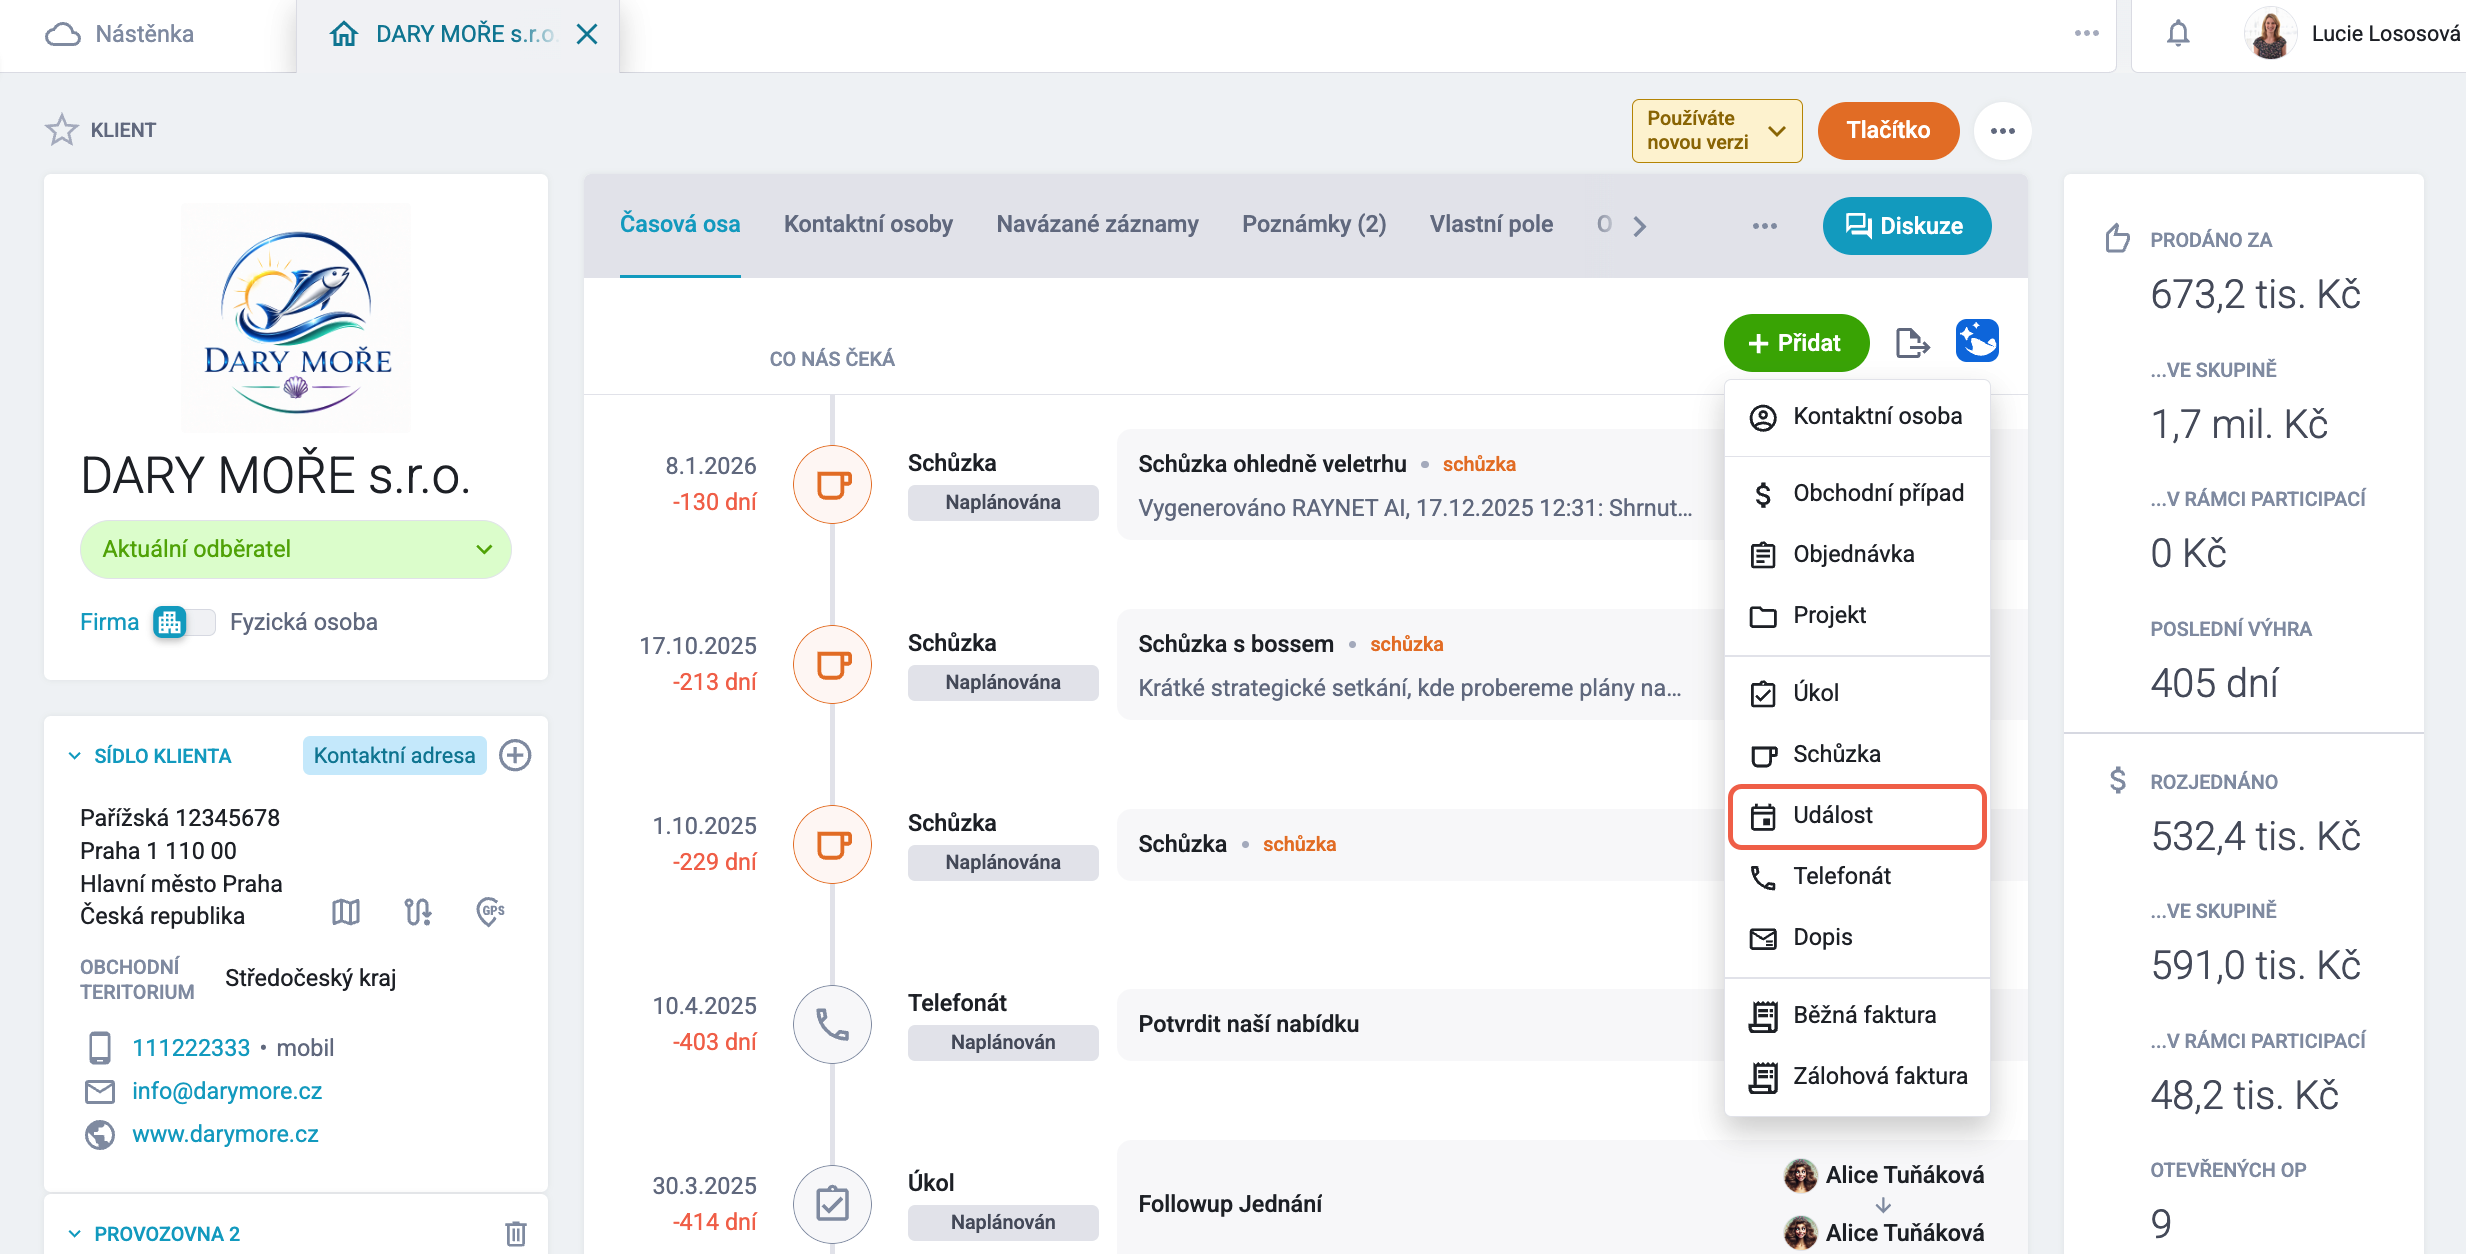This screenshot has height=1254, width=2466.
Task: Open Potvrdit naší nabídku record
Action: pyautogui.click(x=1248, y=1024)
